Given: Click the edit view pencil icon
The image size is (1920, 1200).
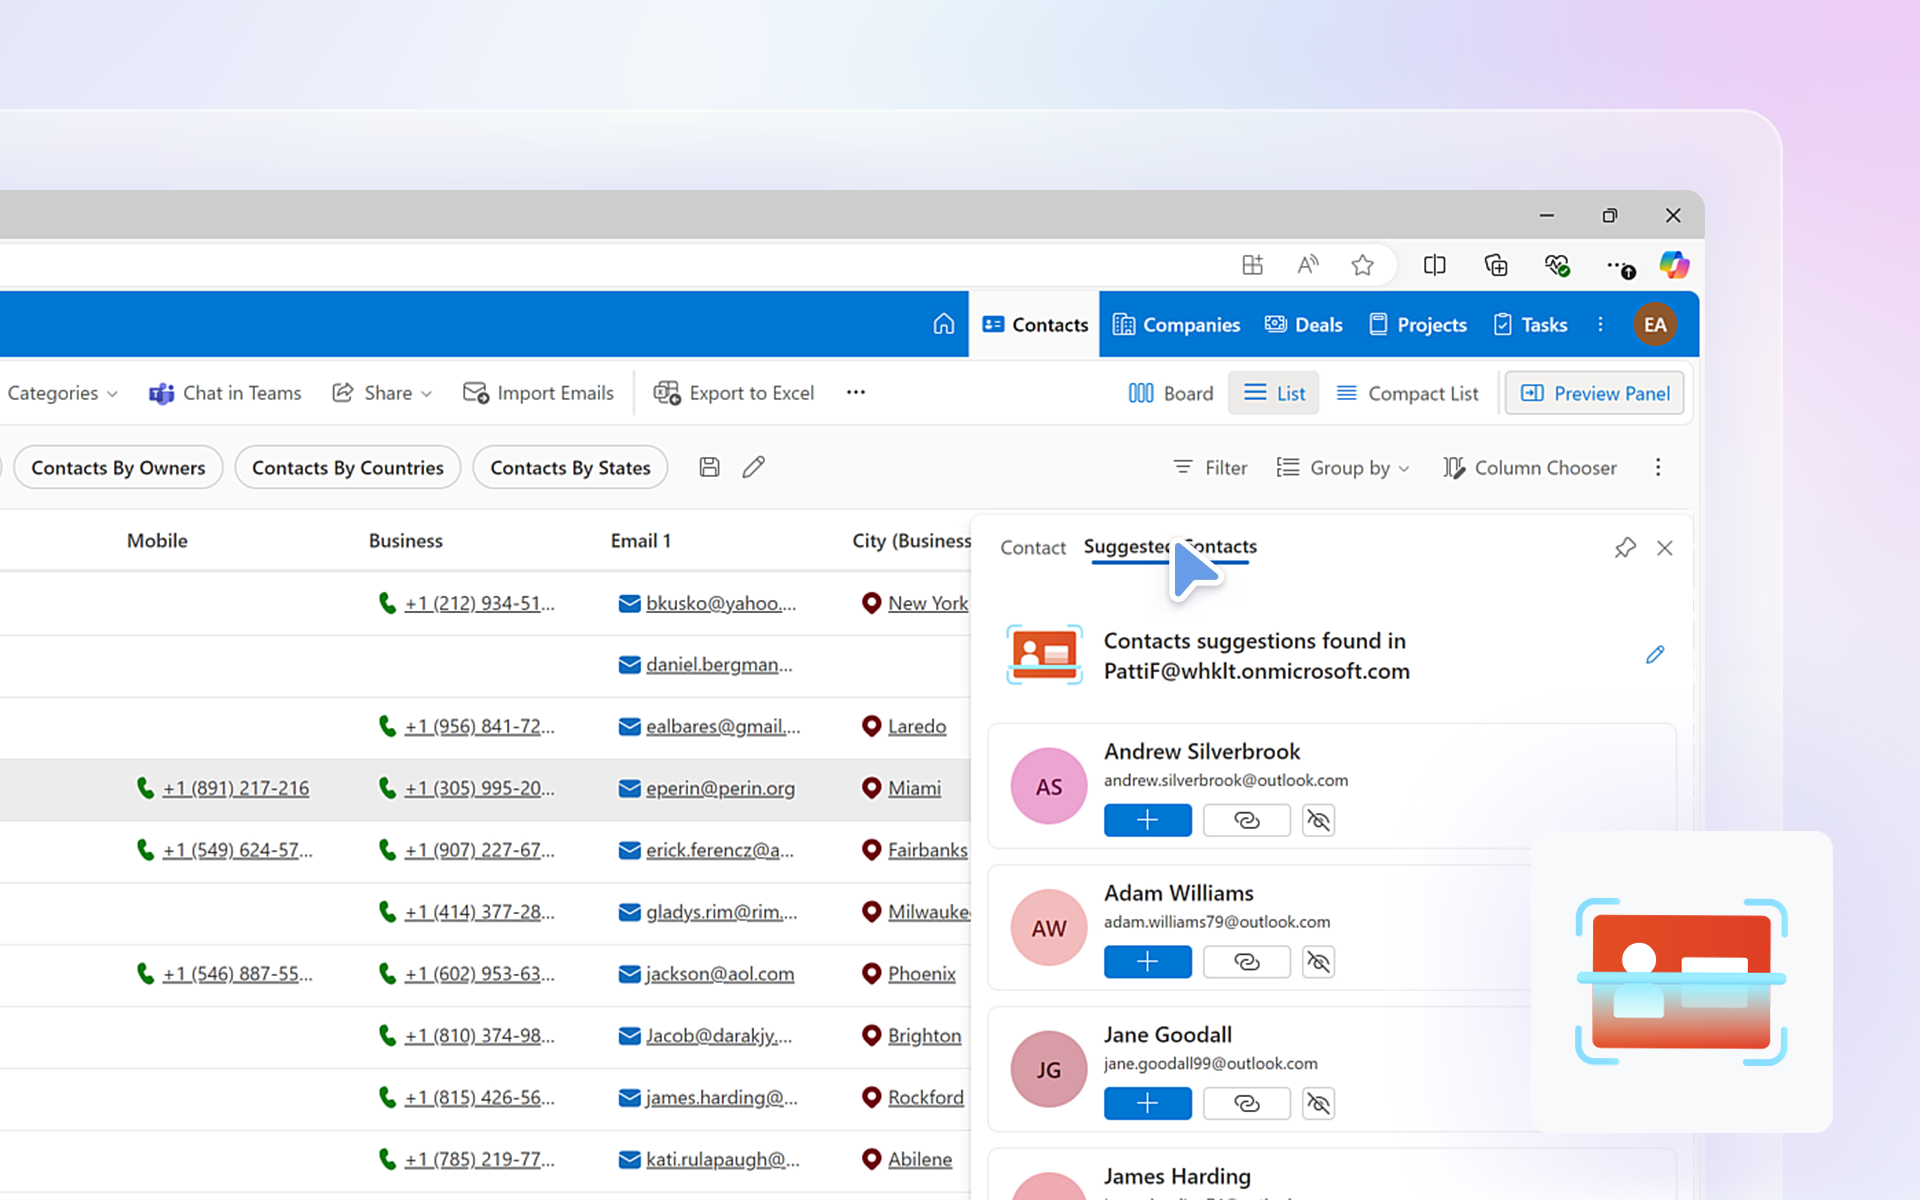Looking at the screenshot, I should (754, 467).
